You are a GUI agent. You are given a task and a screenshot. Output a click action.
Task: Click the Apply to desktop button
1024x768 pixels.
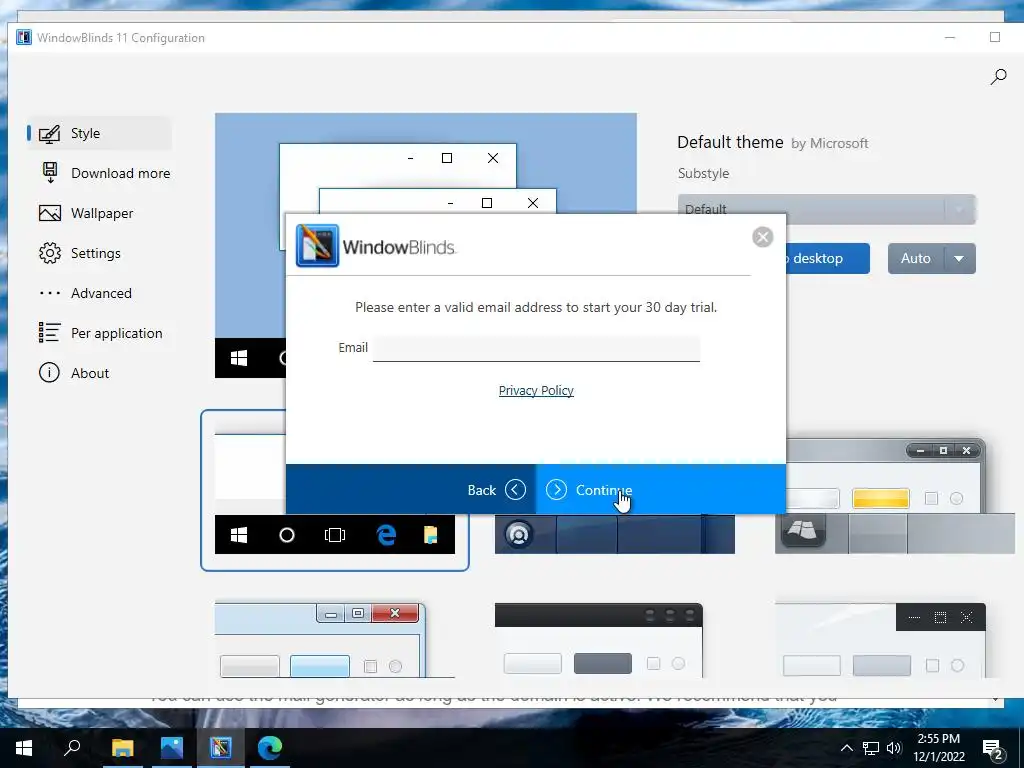point(828,259)
